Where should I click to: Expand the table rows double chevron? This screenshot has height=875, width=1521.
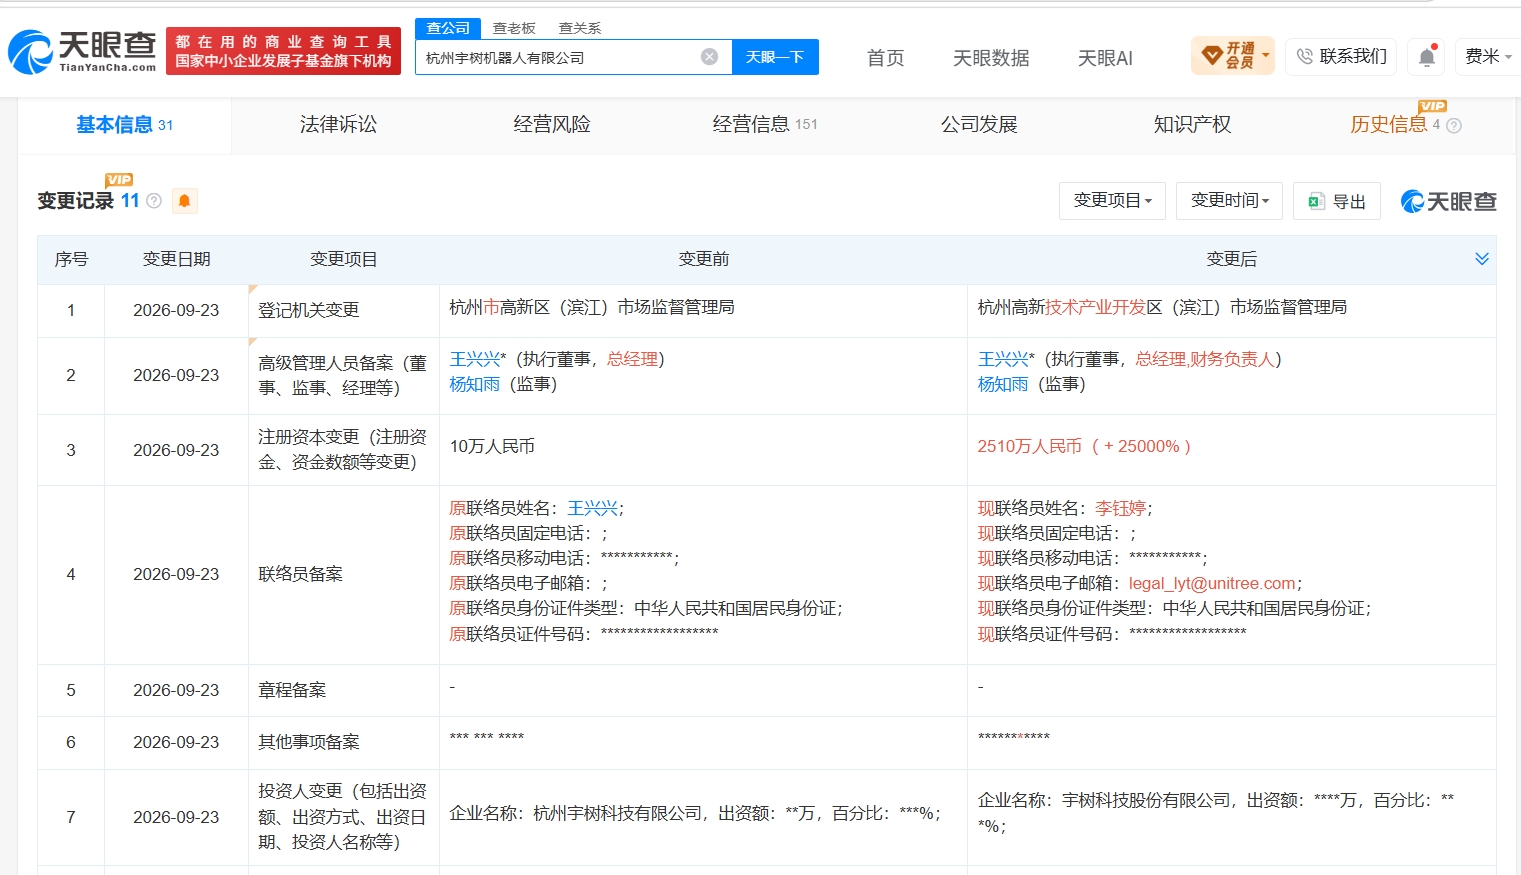click(1482, 259)
